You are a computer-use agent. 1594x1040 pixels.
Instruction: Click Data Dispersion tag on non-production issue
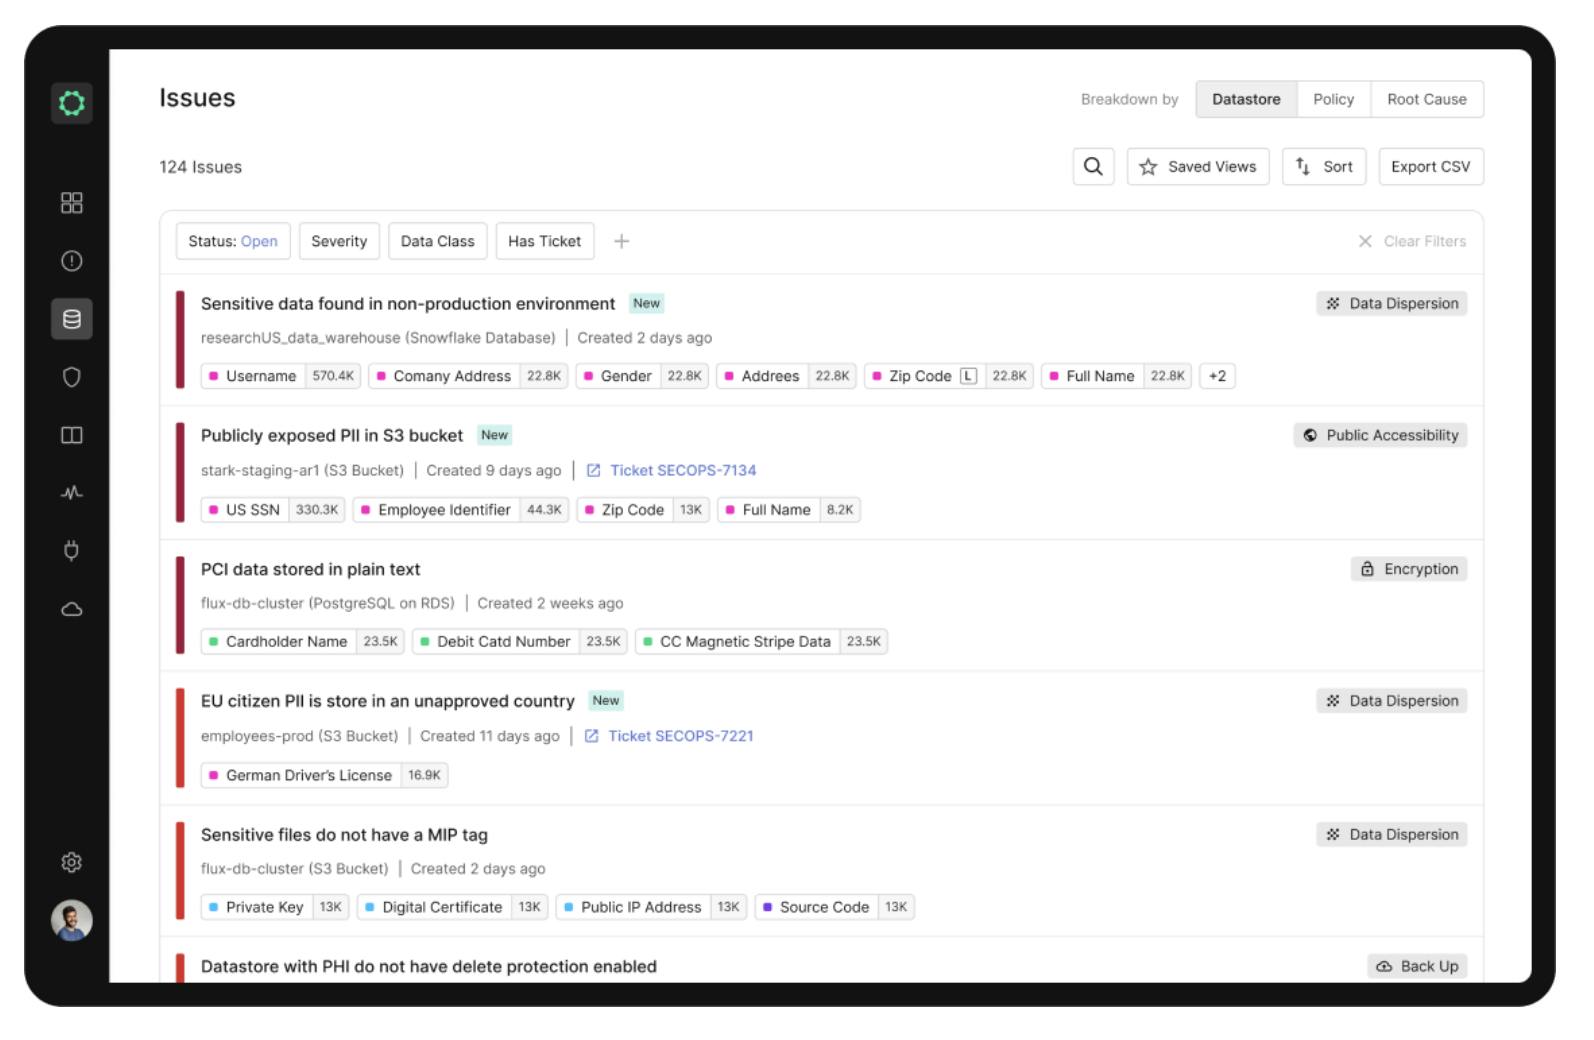(1392, 304)
